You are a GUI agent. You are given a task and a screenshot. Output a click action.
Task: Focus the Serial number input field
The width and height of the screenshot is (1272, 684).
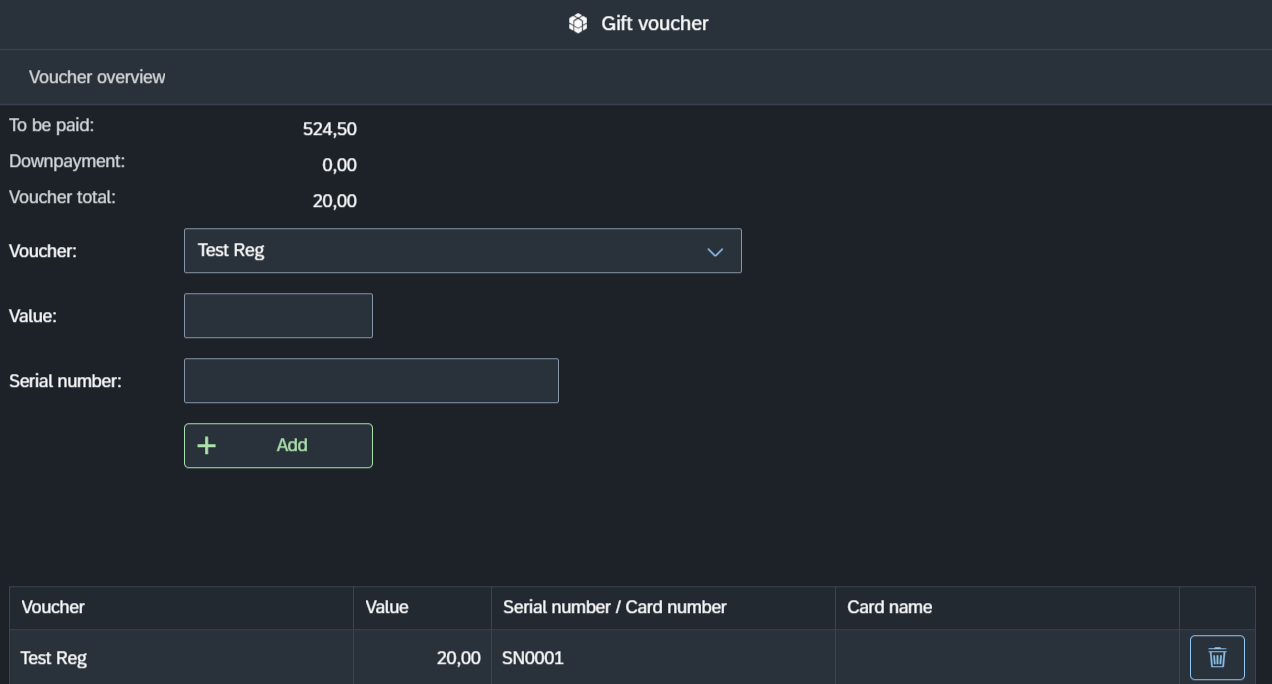(371, 381)
